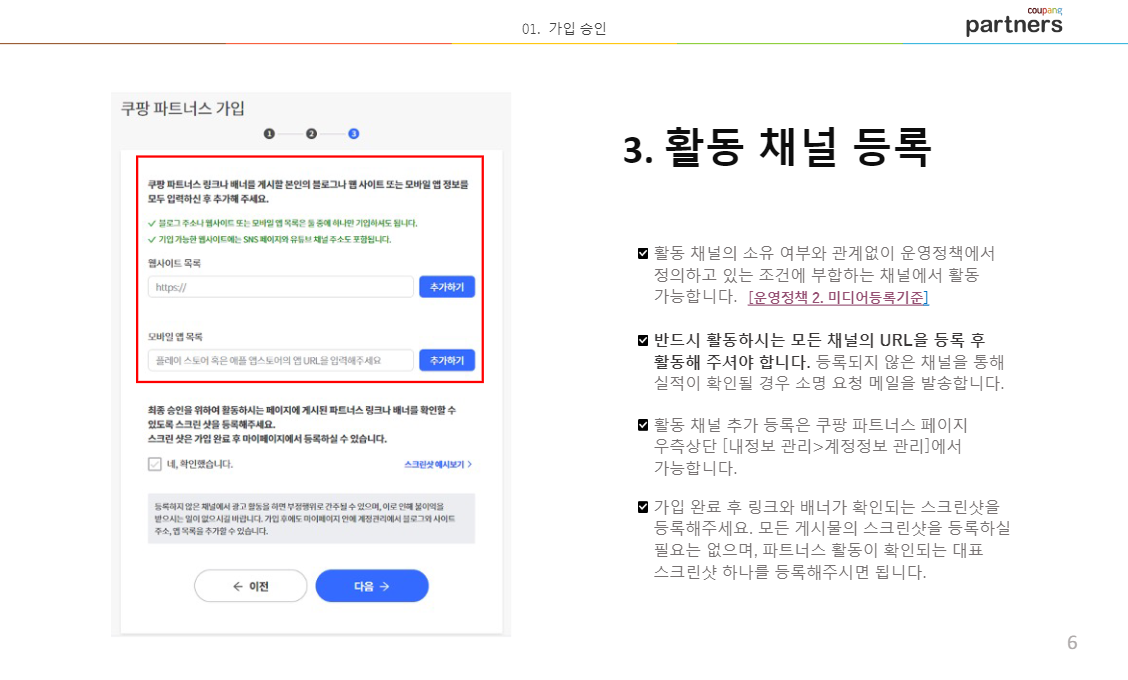Image resolution: width=1128 pixels, height=680 pixels.
Task: Click the forward arrow inside the 다음 button
Action: pos(384,586)
